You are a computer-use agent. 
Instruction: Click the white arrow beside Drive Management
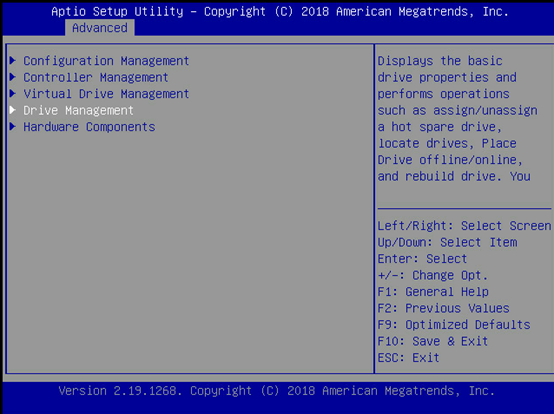[13, 110]
